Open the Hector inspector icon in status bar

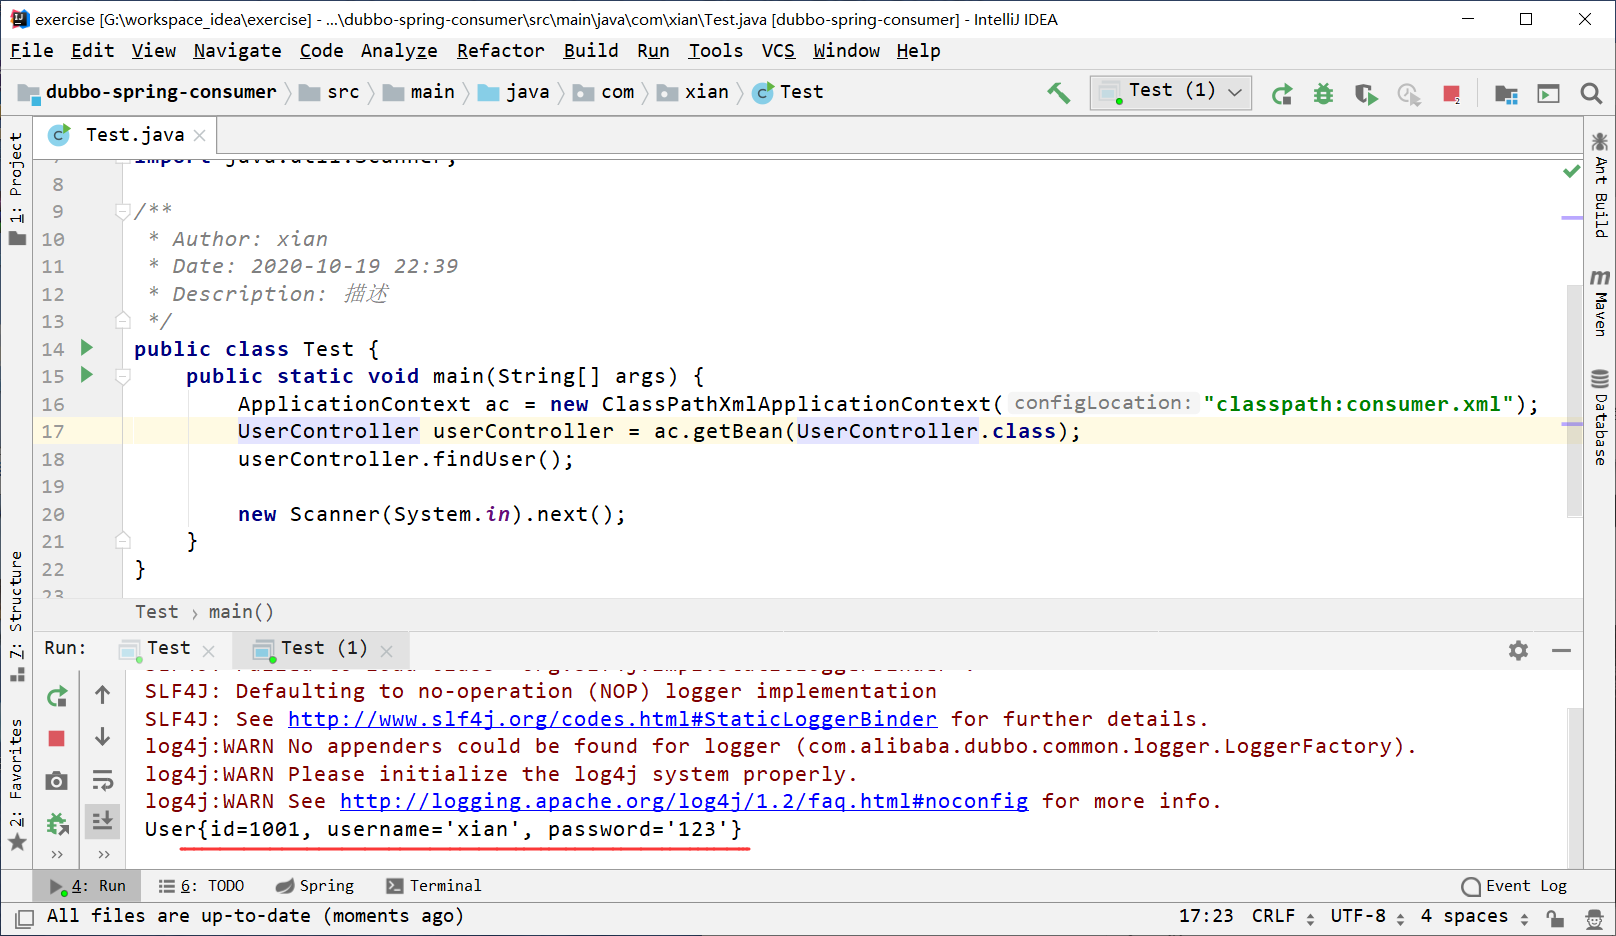click(x=1595, y=917)
